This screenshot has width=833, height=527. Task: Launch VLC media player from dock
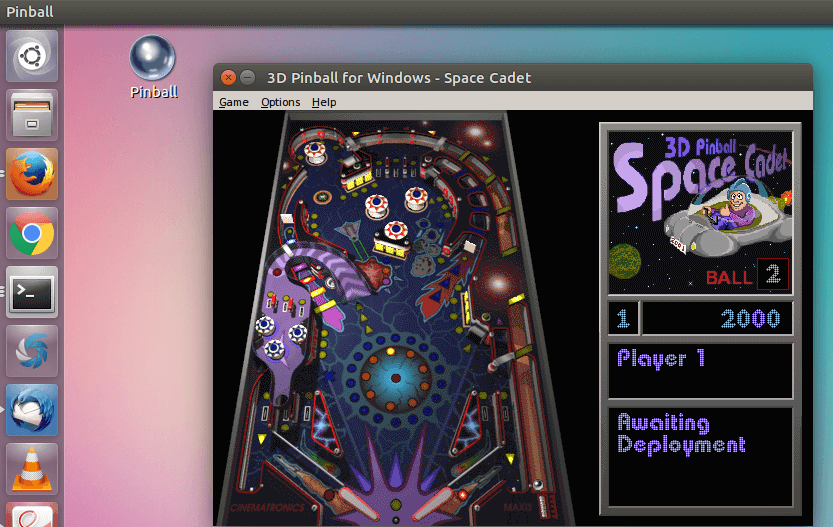32,468
